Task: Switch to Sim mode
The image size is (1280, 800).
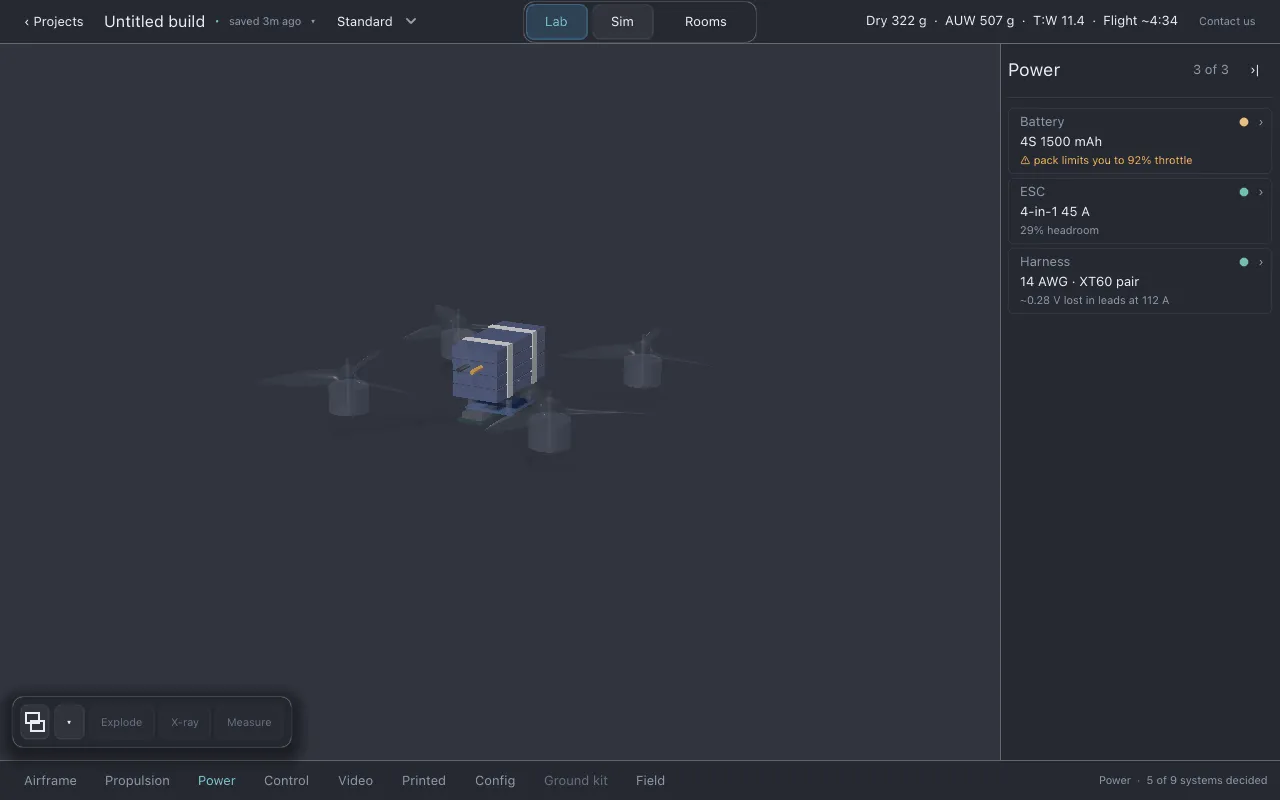Action: point(622,21)
